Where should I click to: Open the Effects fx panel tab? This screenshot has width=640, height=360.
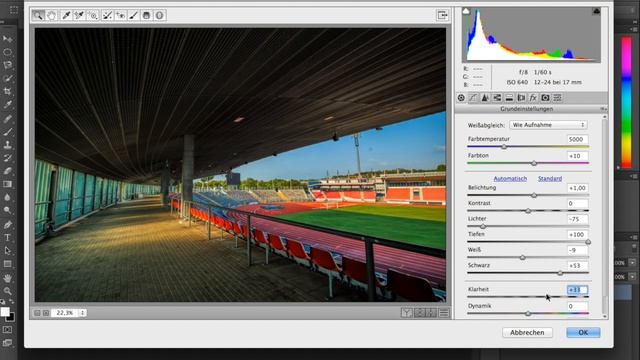click(x=533, y=98)
